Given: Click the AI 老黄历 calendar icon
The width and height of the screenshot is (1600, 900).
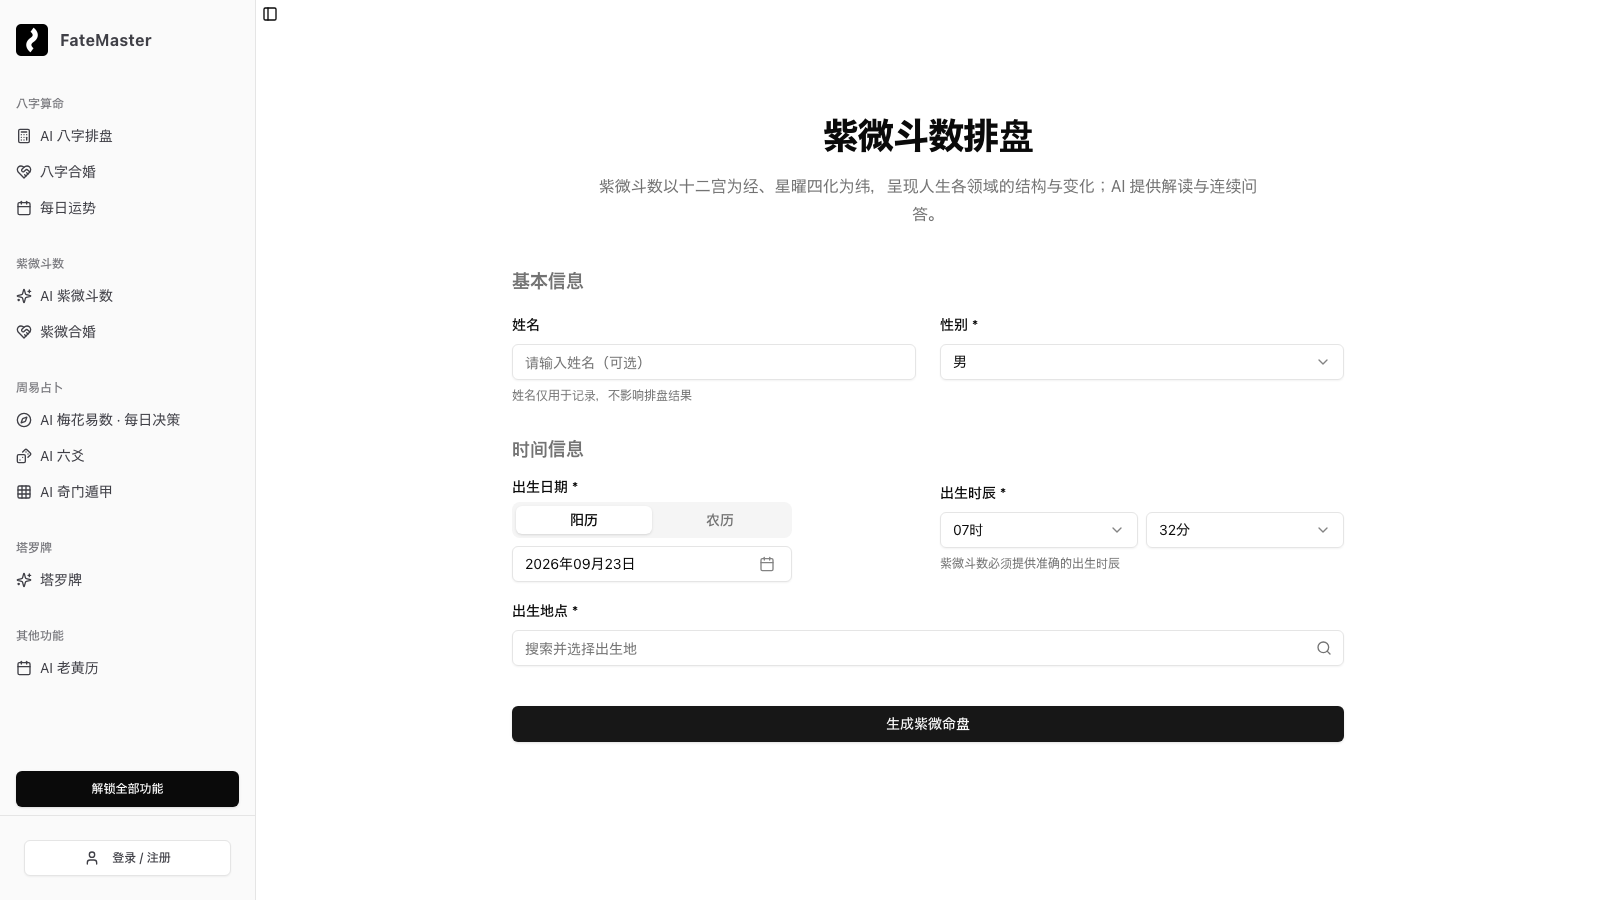Looking at the screenshot, I should pos(24,668).
